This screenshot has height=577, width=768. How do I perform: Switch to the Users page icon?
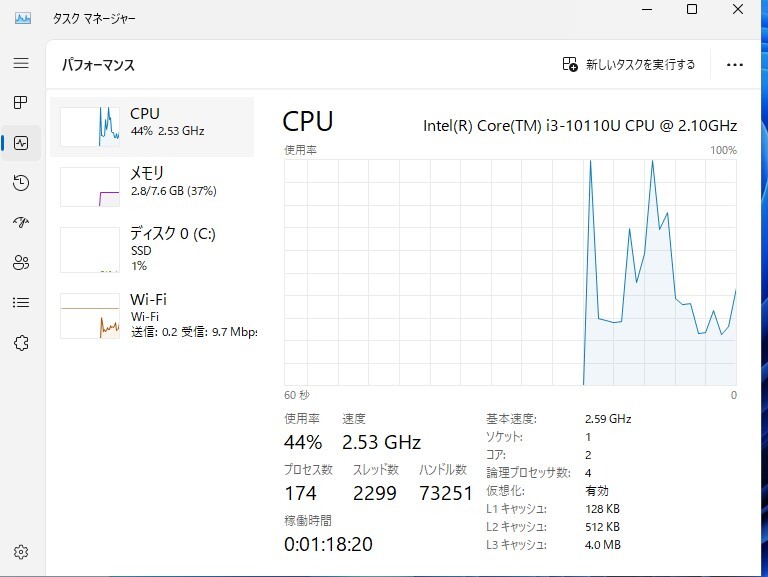point(21,263)
